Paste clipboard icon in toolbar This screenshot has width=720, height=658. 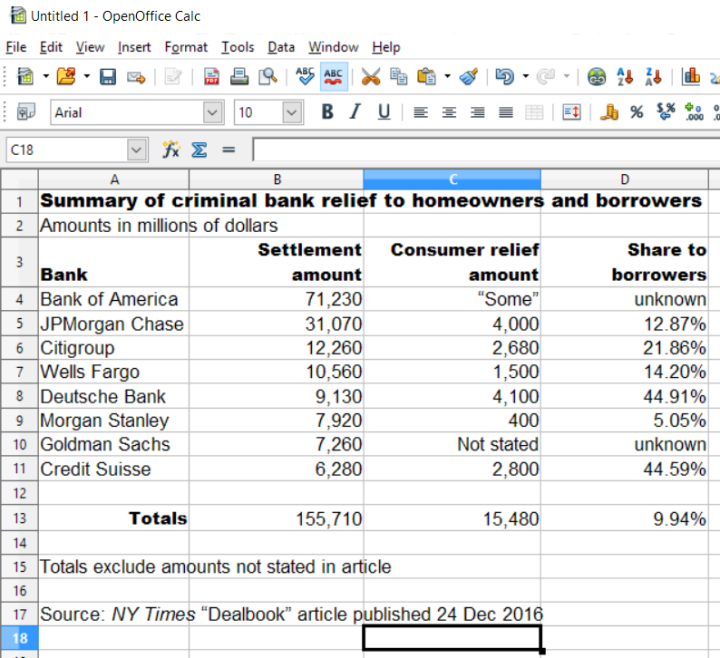[x=426, y=76]
